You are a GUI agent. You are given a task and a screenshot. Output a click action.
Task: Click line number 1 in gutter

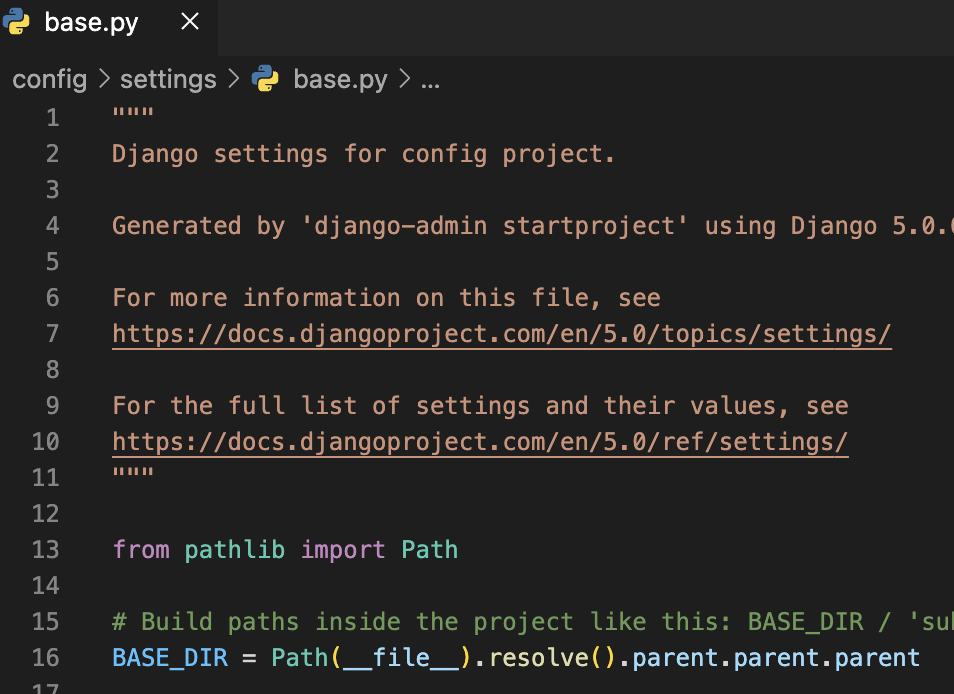pyautogui.click(x=53, y=118)
